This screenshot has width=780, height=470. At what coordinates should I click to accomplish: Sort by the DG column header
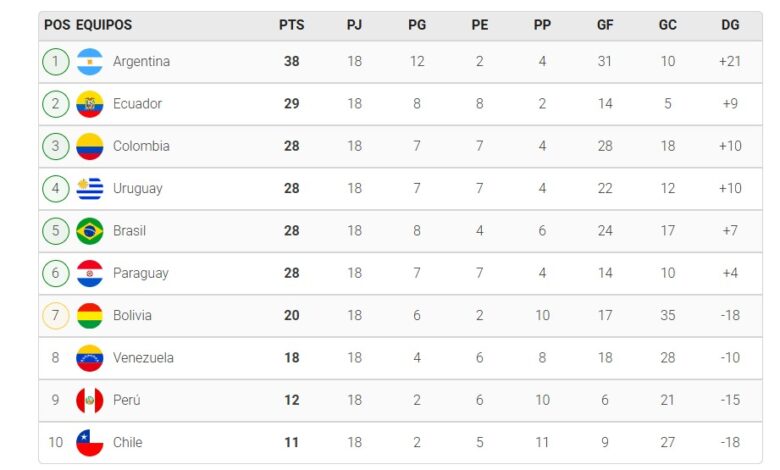click(x=729, y=25)
